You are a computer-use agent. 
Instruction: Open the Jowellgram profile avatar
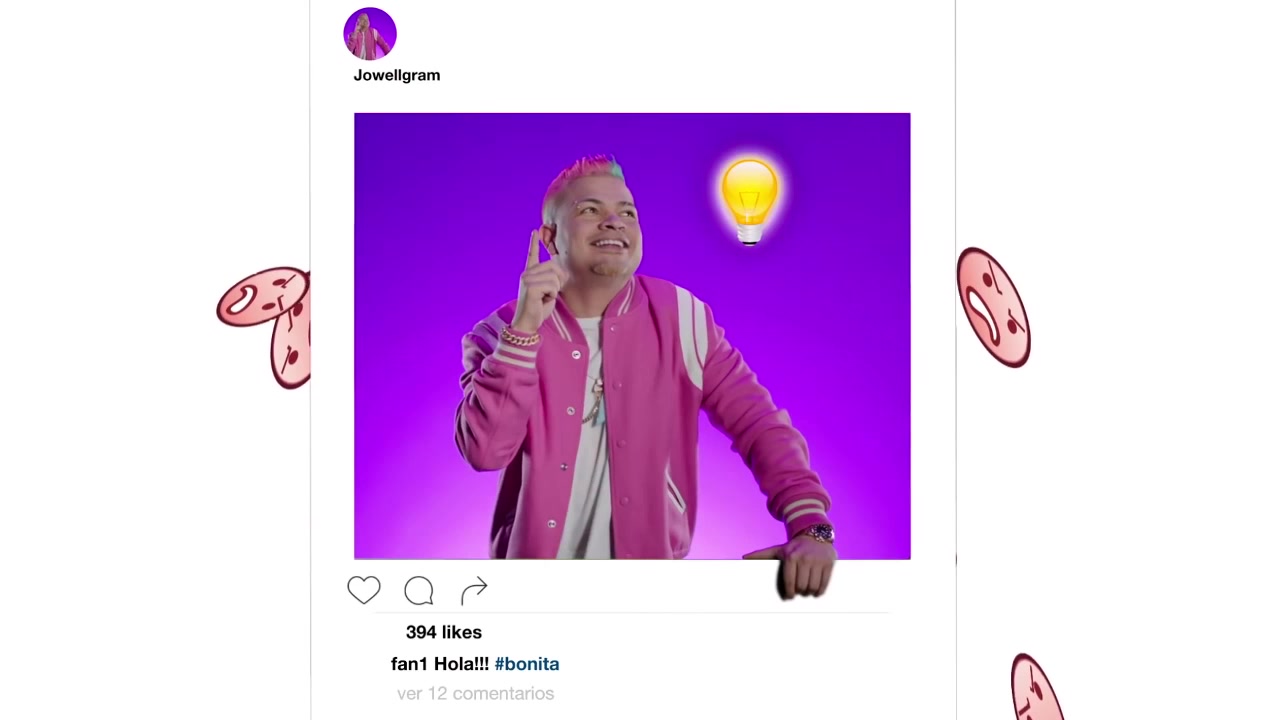point(370,34)
